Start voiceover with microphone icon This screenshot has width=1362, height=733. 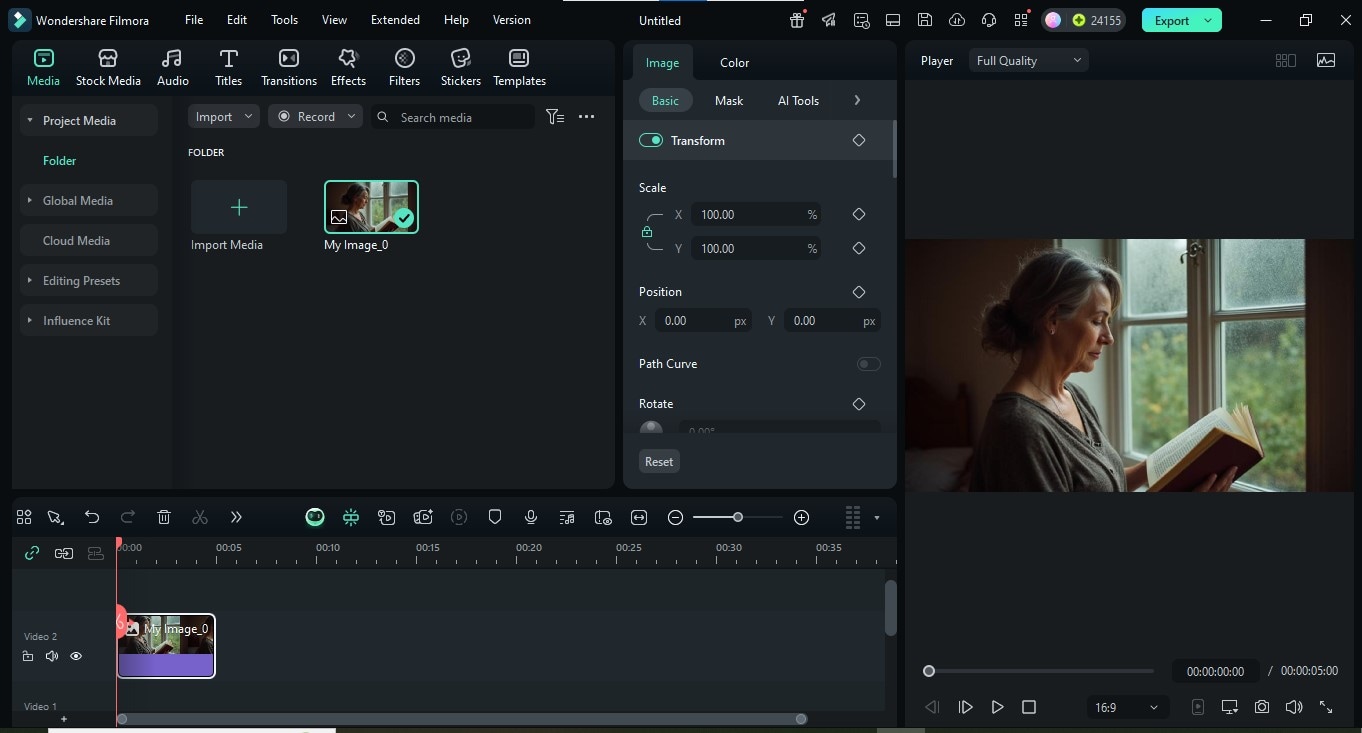(531, 517)
